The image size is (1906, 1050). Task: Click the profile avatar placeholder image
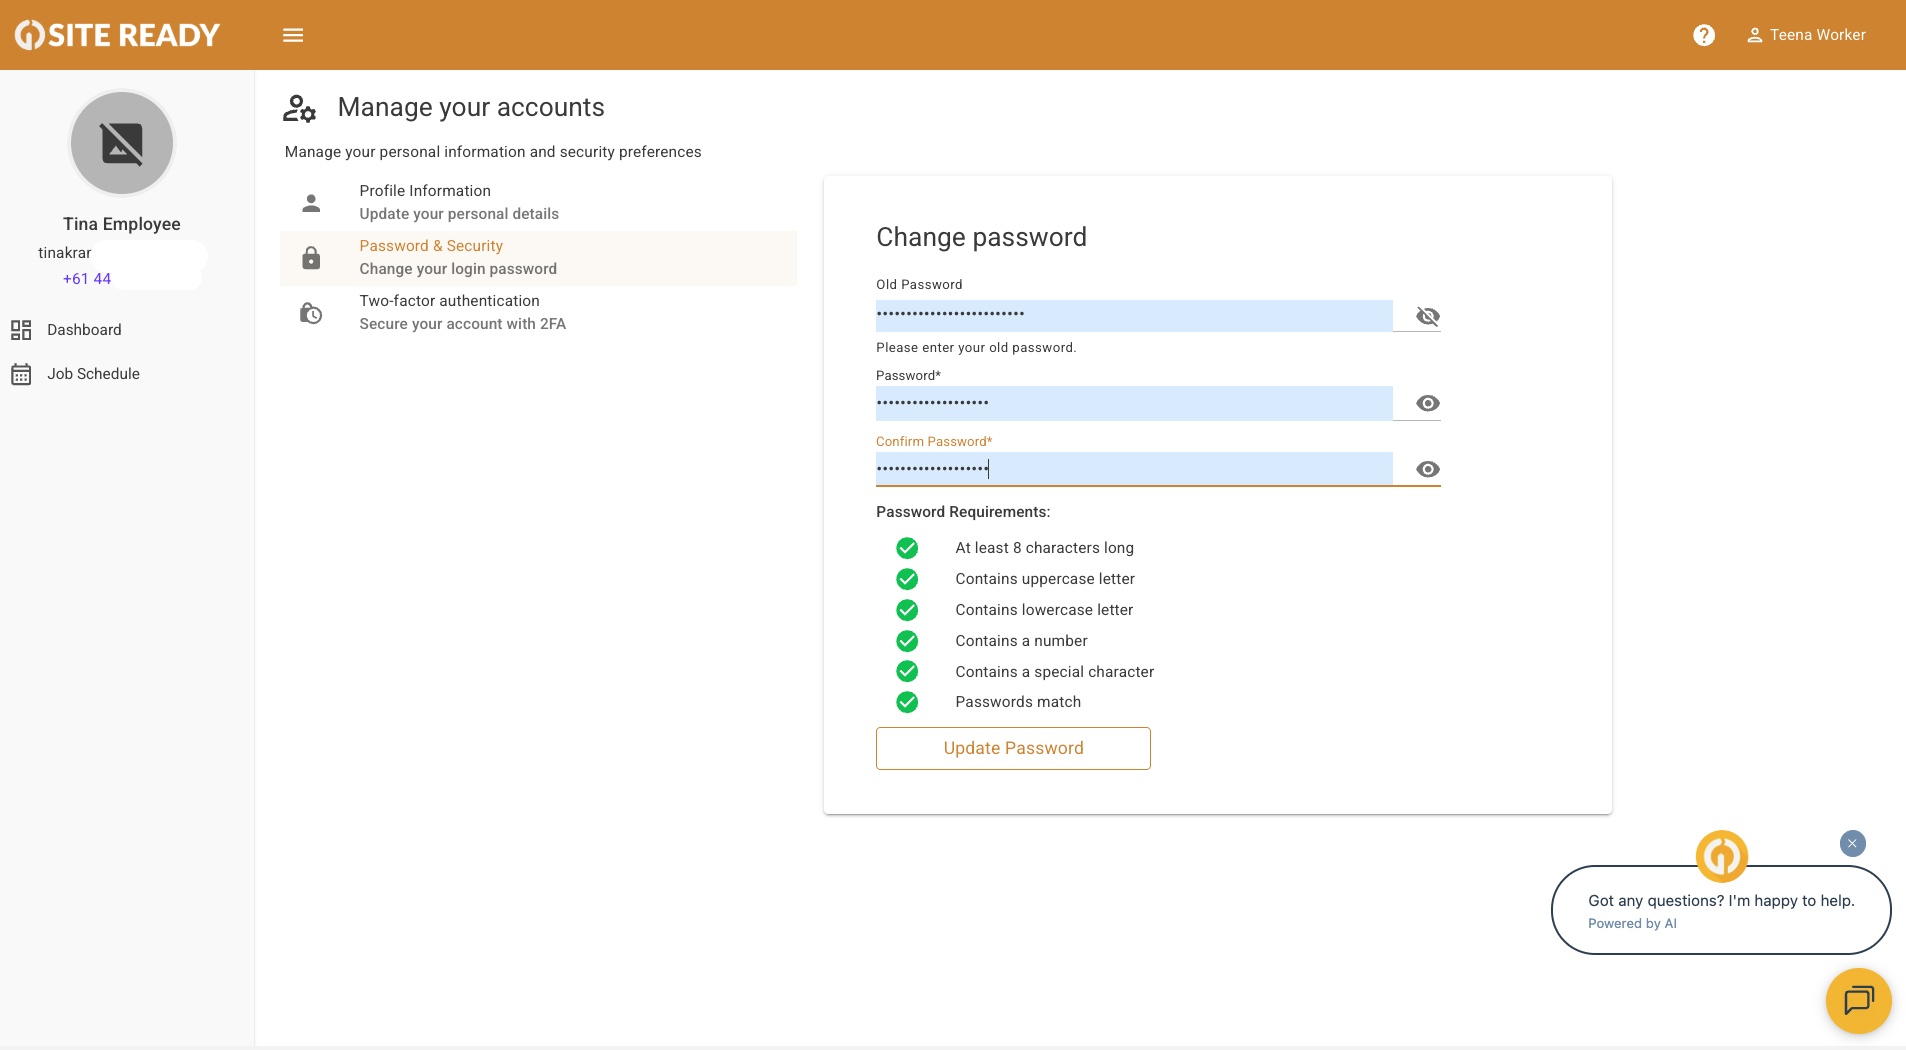122,143
